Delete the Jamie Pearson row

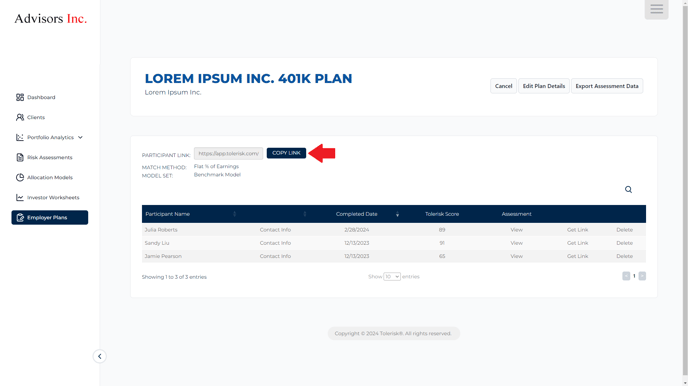point(624,256)
